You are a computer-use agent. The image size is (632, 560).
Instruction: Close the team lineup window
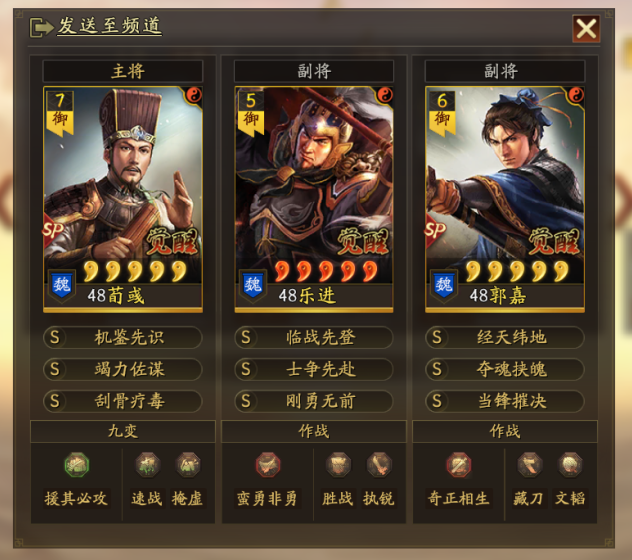point(586,29)
